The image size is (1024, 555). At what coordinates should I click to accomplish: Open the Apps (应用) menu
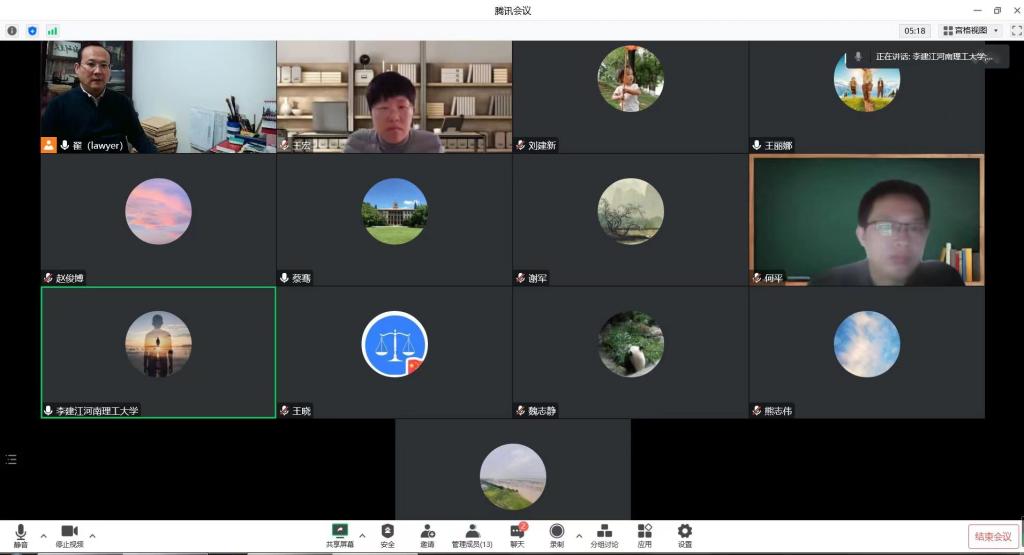(645, 535)
